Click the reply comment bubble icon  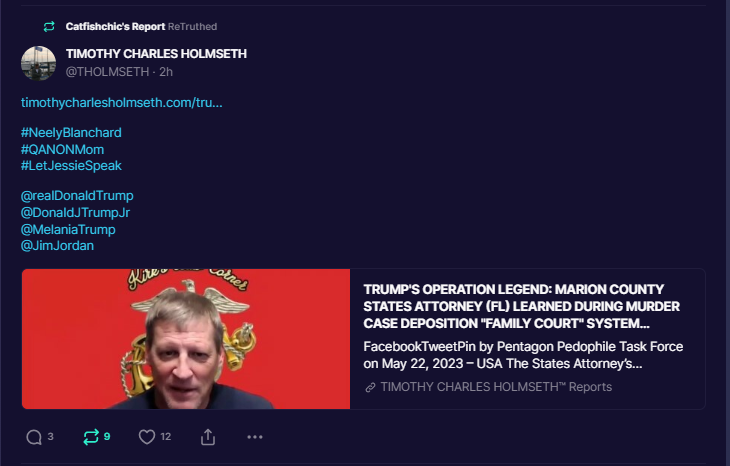(x=34, y=437)
